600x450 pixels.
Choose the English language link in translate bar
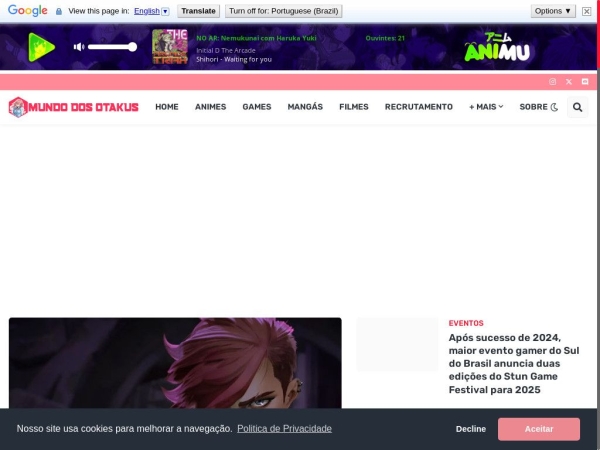[x=147, y=11]
